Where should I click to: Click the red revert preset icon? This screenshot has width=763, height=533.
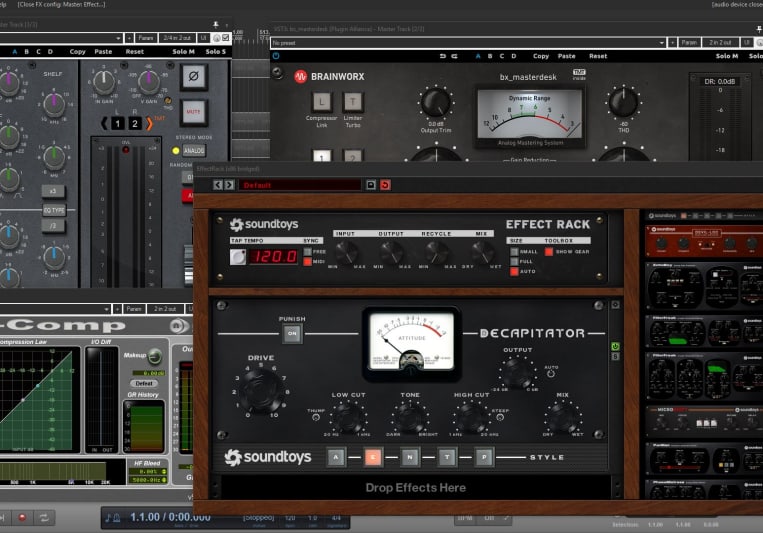click(385, 185)
